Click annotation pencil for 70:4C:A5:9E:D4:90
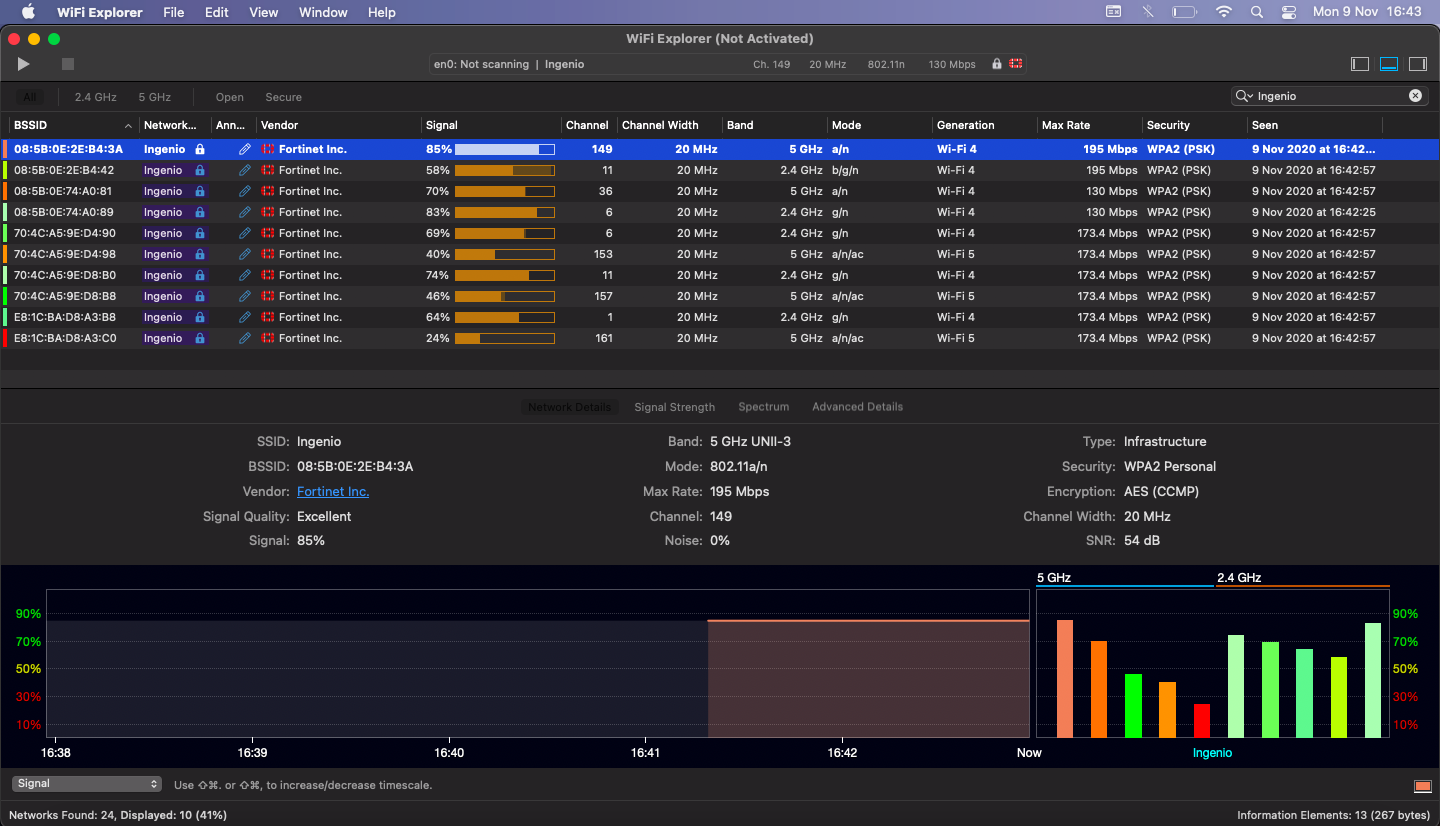The image size is (1440, 826). (x=245, y=233)
